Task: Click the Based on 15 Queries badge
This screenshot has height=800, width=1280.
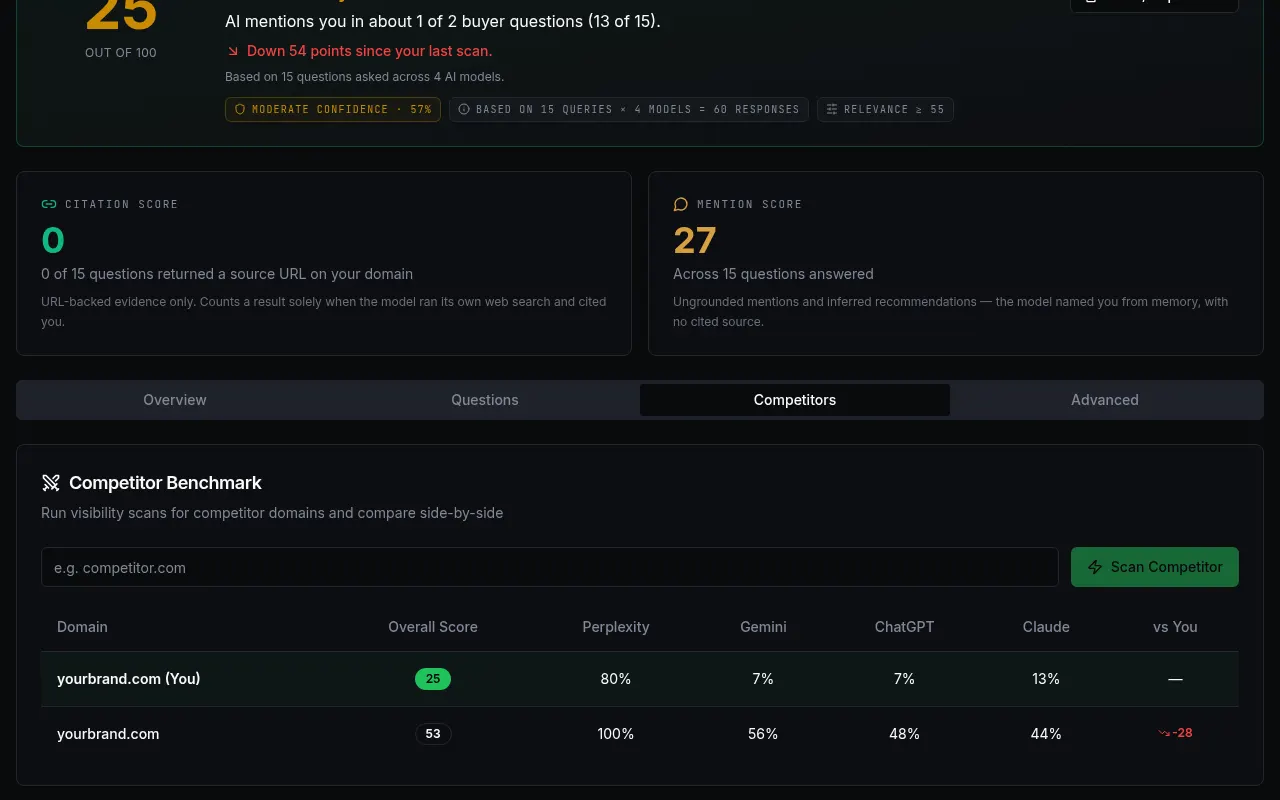Action: 629,109
